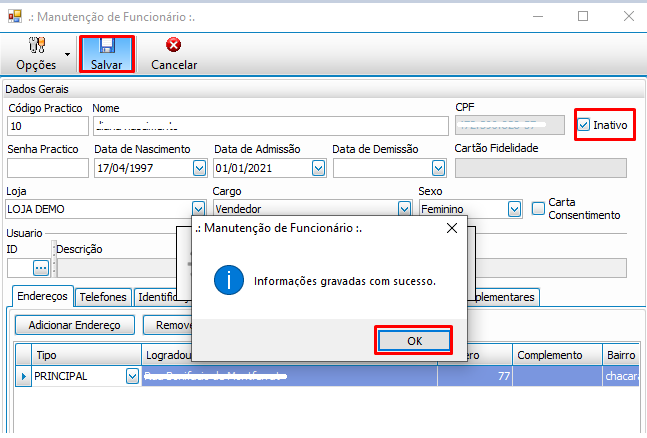The height and width of the screenshot is (438, 647).
Task: Expand the Sexo combo box
Action: 514,209
